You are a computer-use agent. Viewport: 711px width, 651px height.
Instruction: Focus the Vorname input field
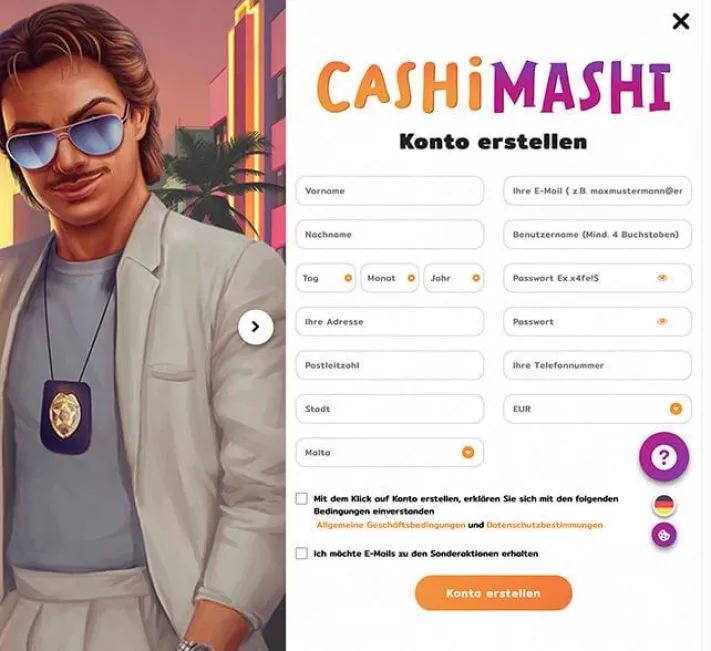coord(390,191)
